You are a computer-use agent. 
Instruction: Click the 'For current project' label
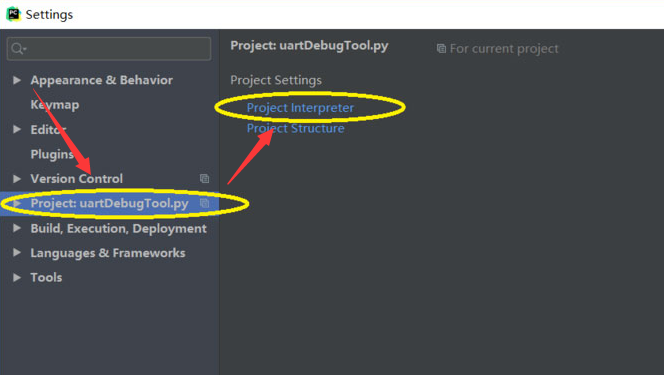(504, 49)
